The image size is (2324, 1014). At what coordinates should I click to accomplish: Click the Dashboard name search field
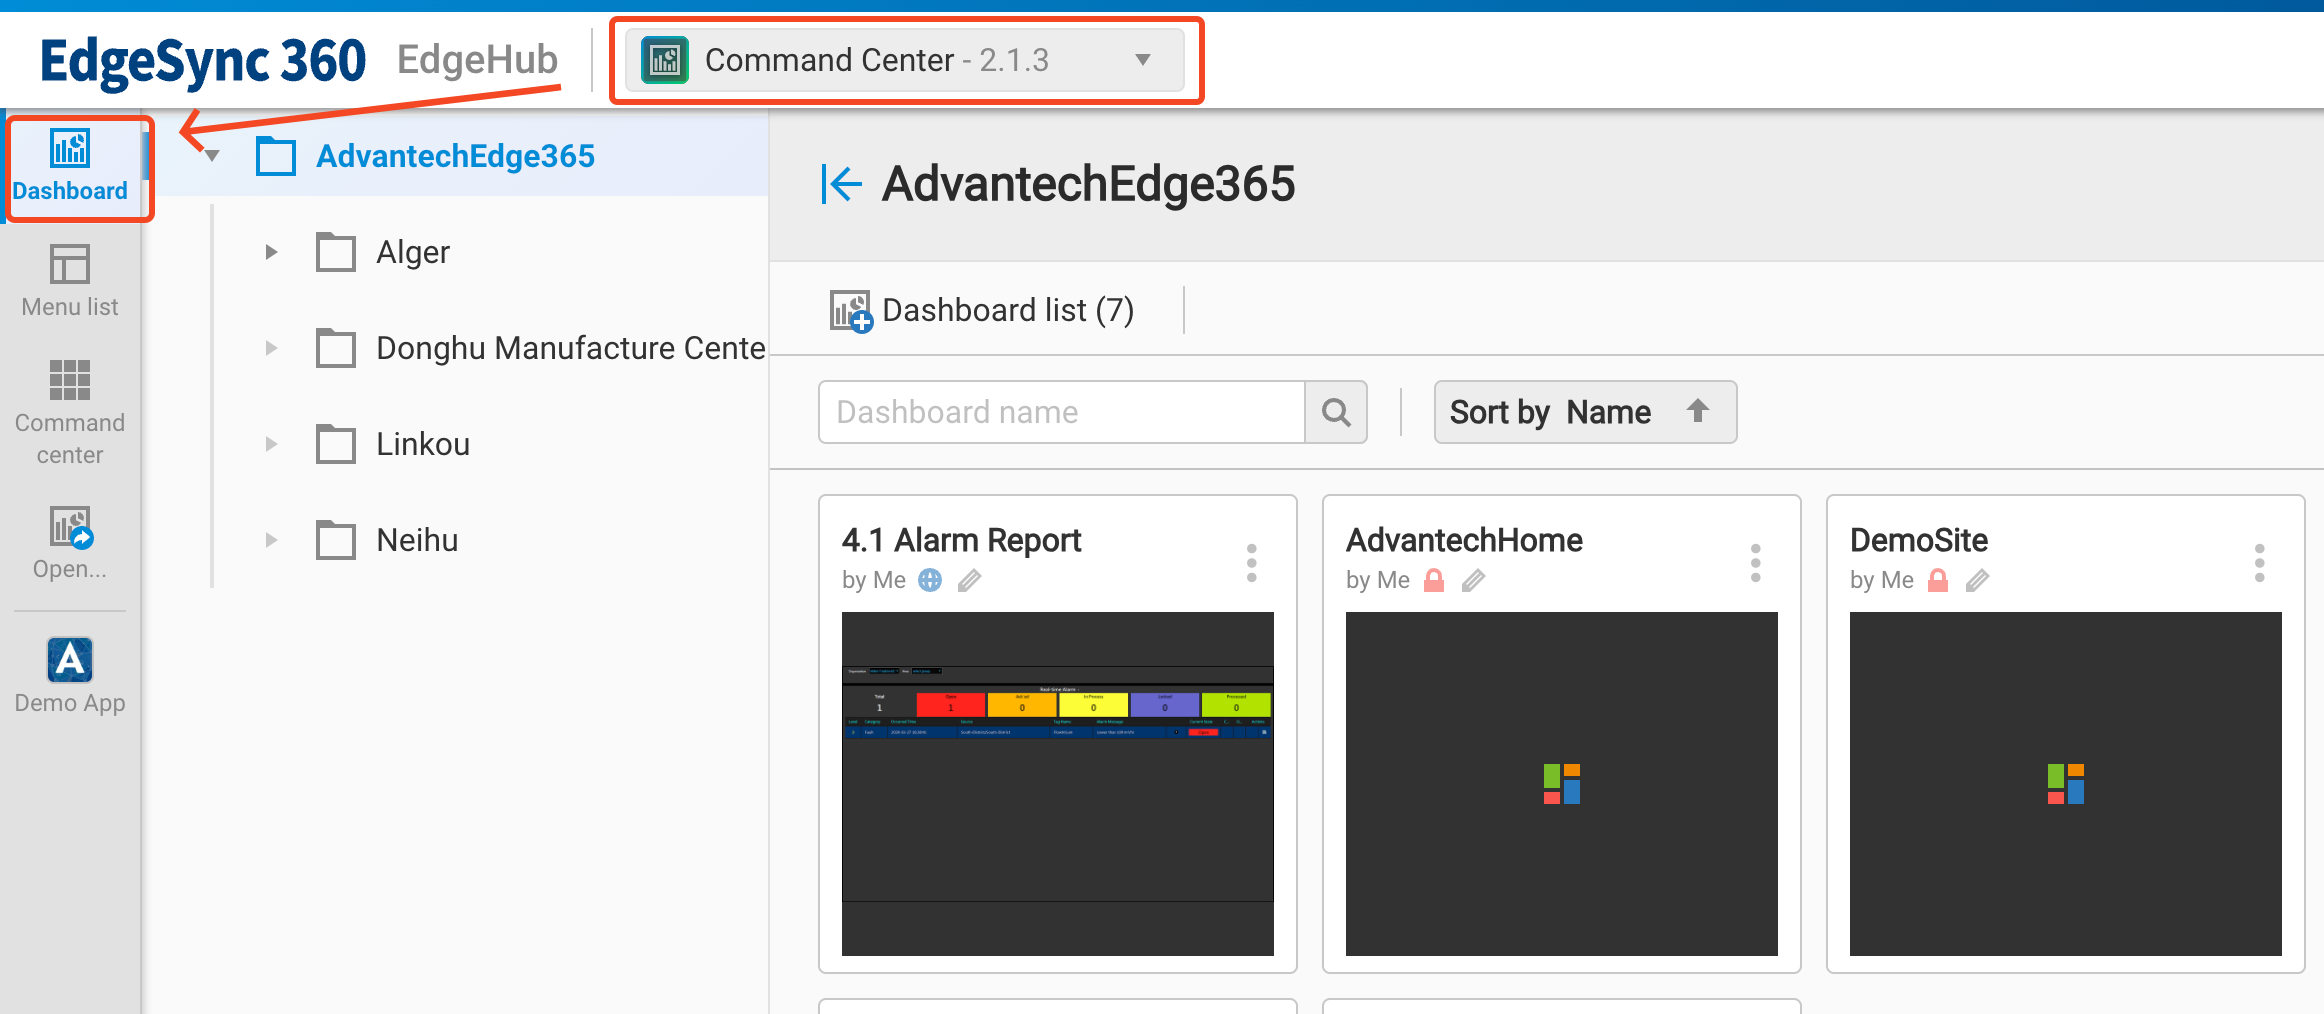point(1060,412)
